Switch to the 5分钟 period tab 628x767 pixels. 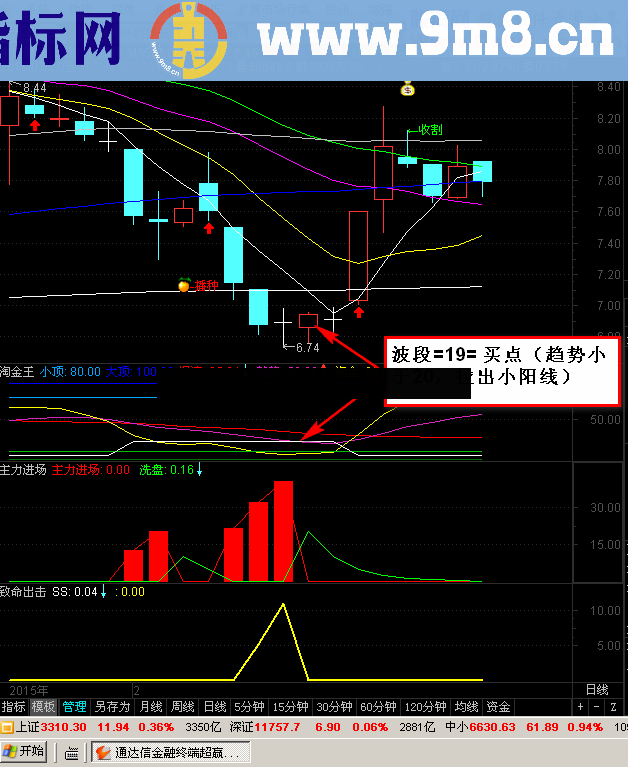(249, 706)
